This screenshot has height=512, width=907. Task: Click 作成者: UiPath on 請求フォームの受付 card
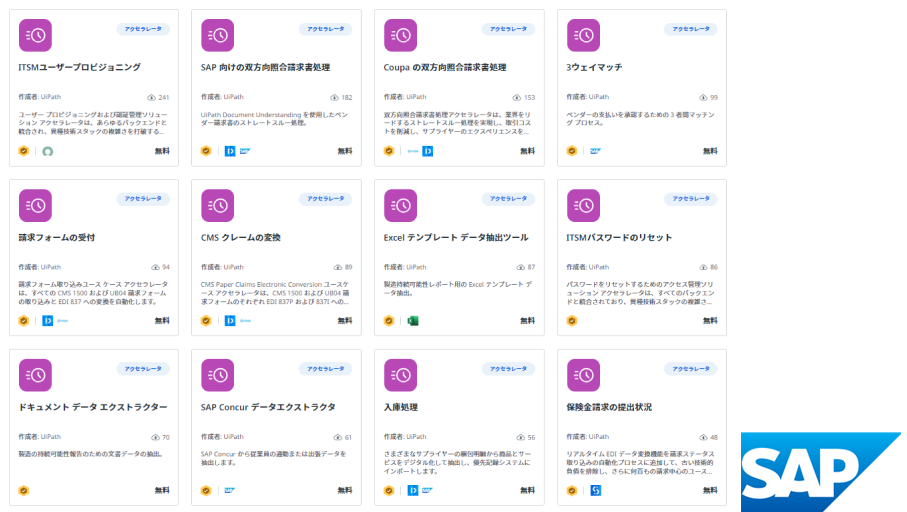pos(39,267)
